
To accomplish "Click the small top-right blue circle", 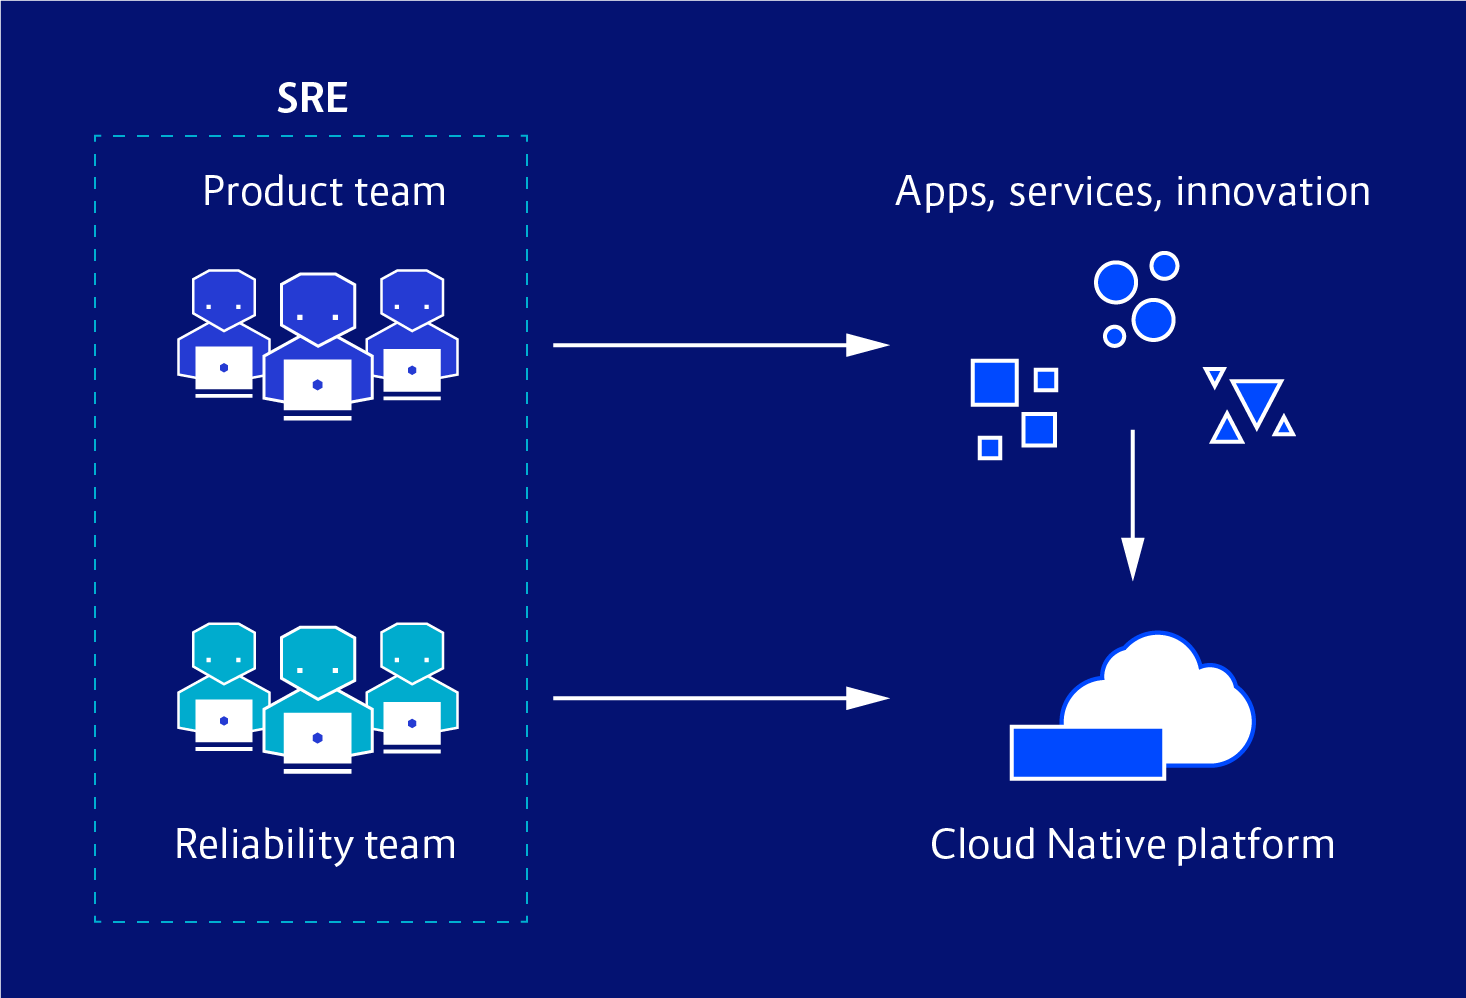I will coord(1164,266).
